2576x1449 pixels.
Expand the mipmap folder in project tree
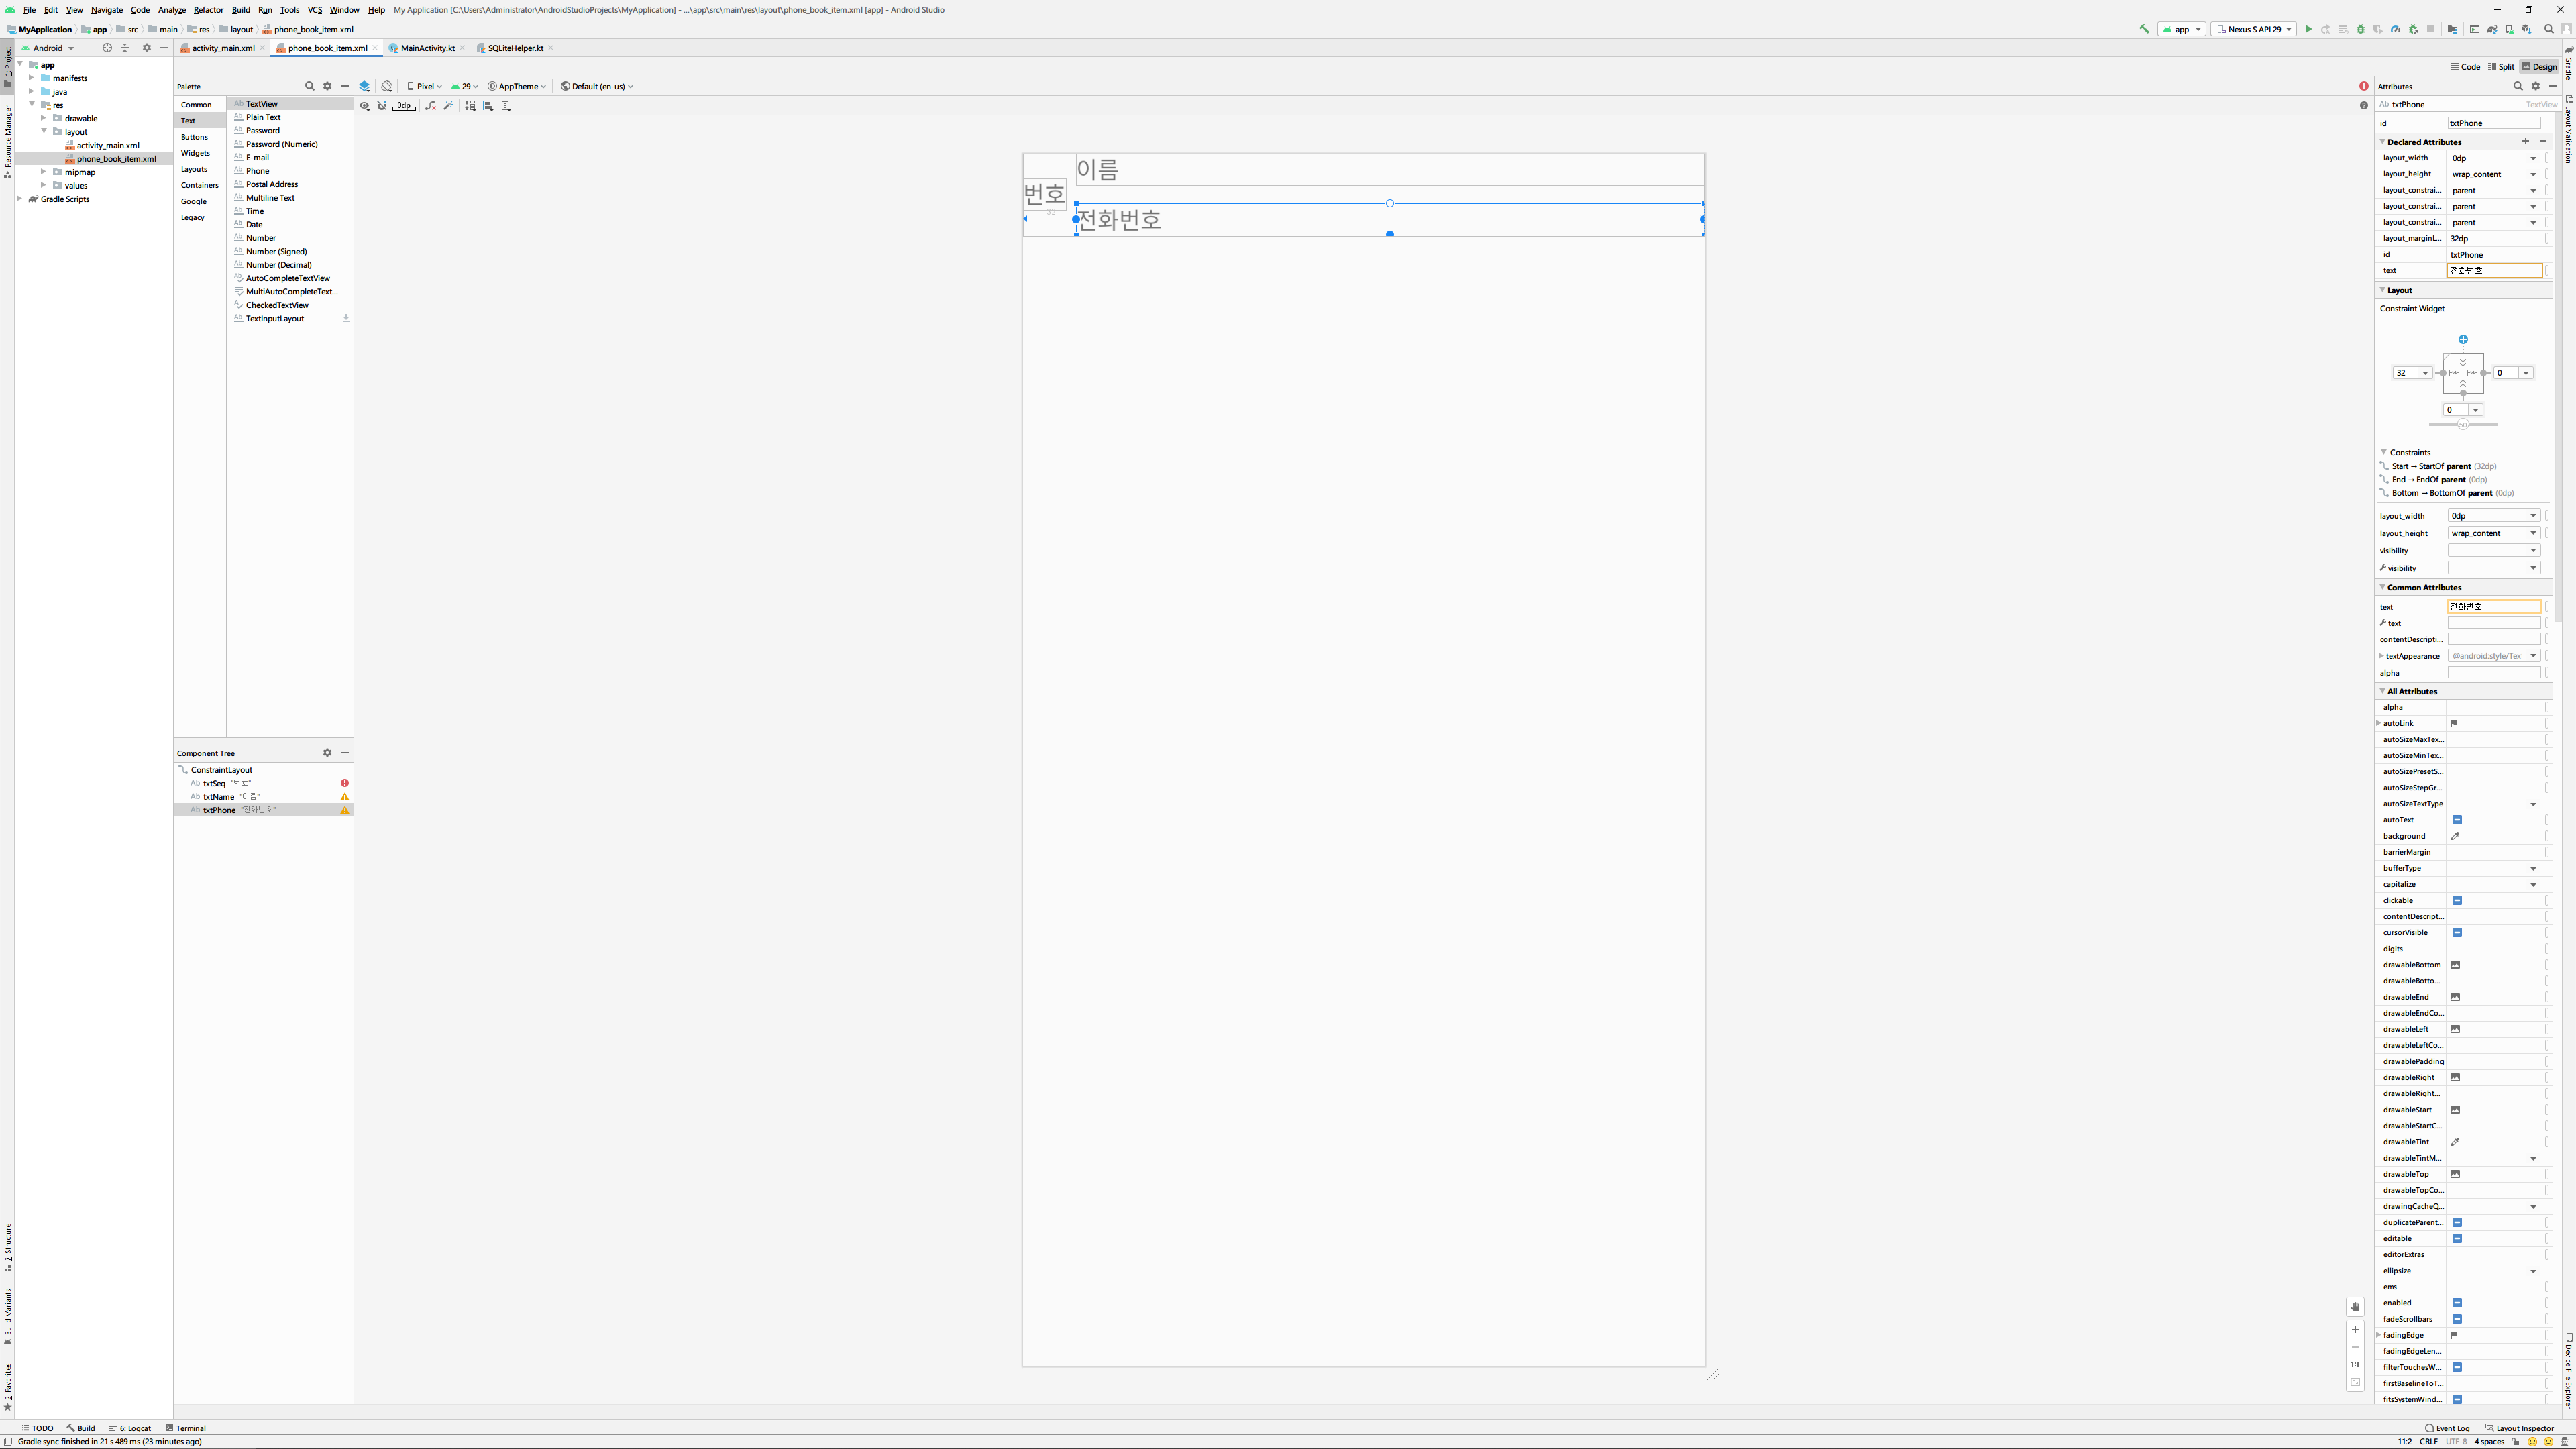pos(44,172)
